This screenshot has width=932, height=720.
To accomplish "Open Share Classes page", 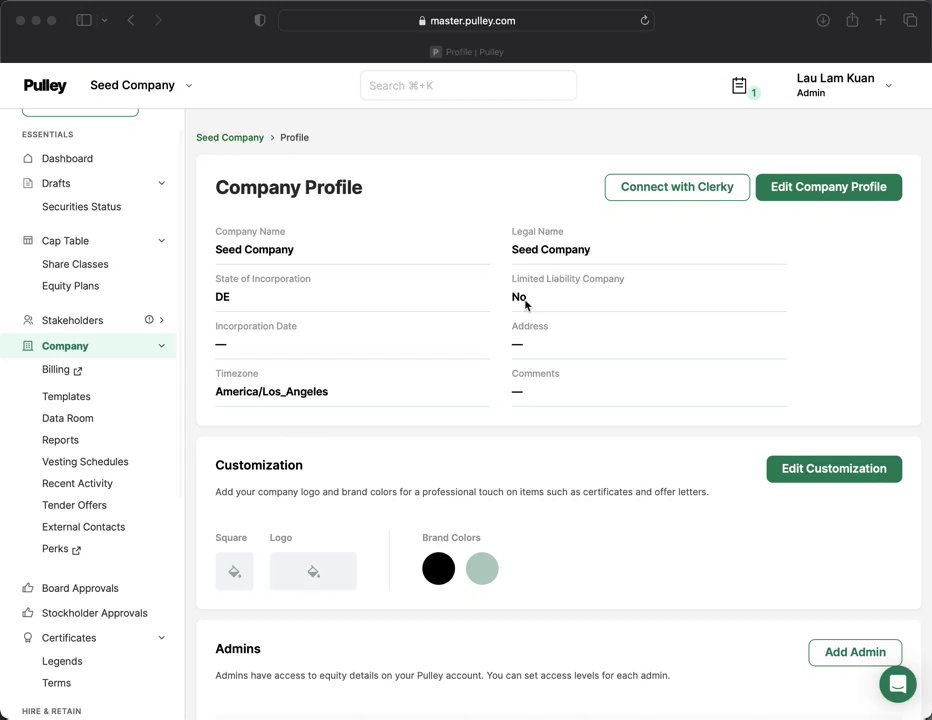I will (75, 264).
